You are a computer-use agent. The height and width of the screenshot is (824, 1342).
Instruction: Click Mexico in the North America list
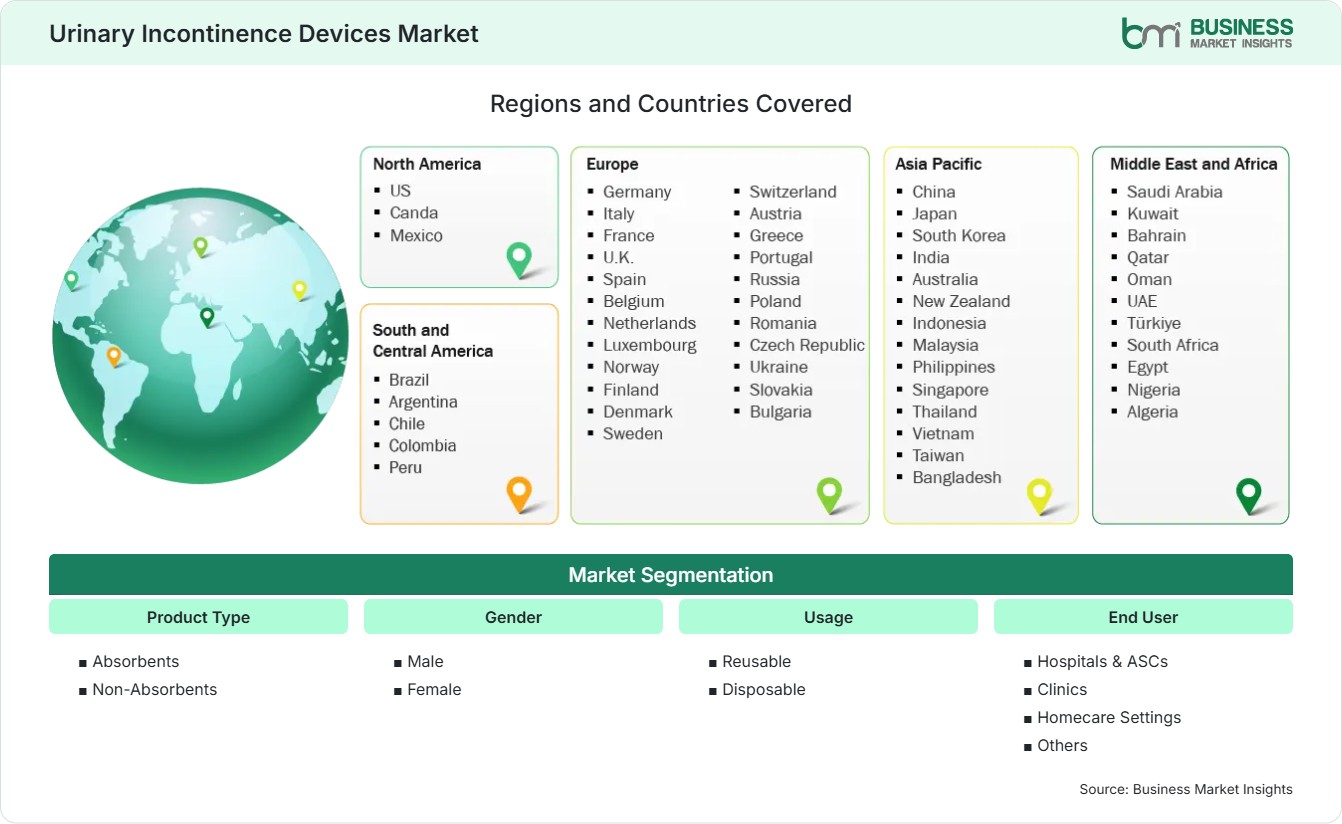pos(416,235)
